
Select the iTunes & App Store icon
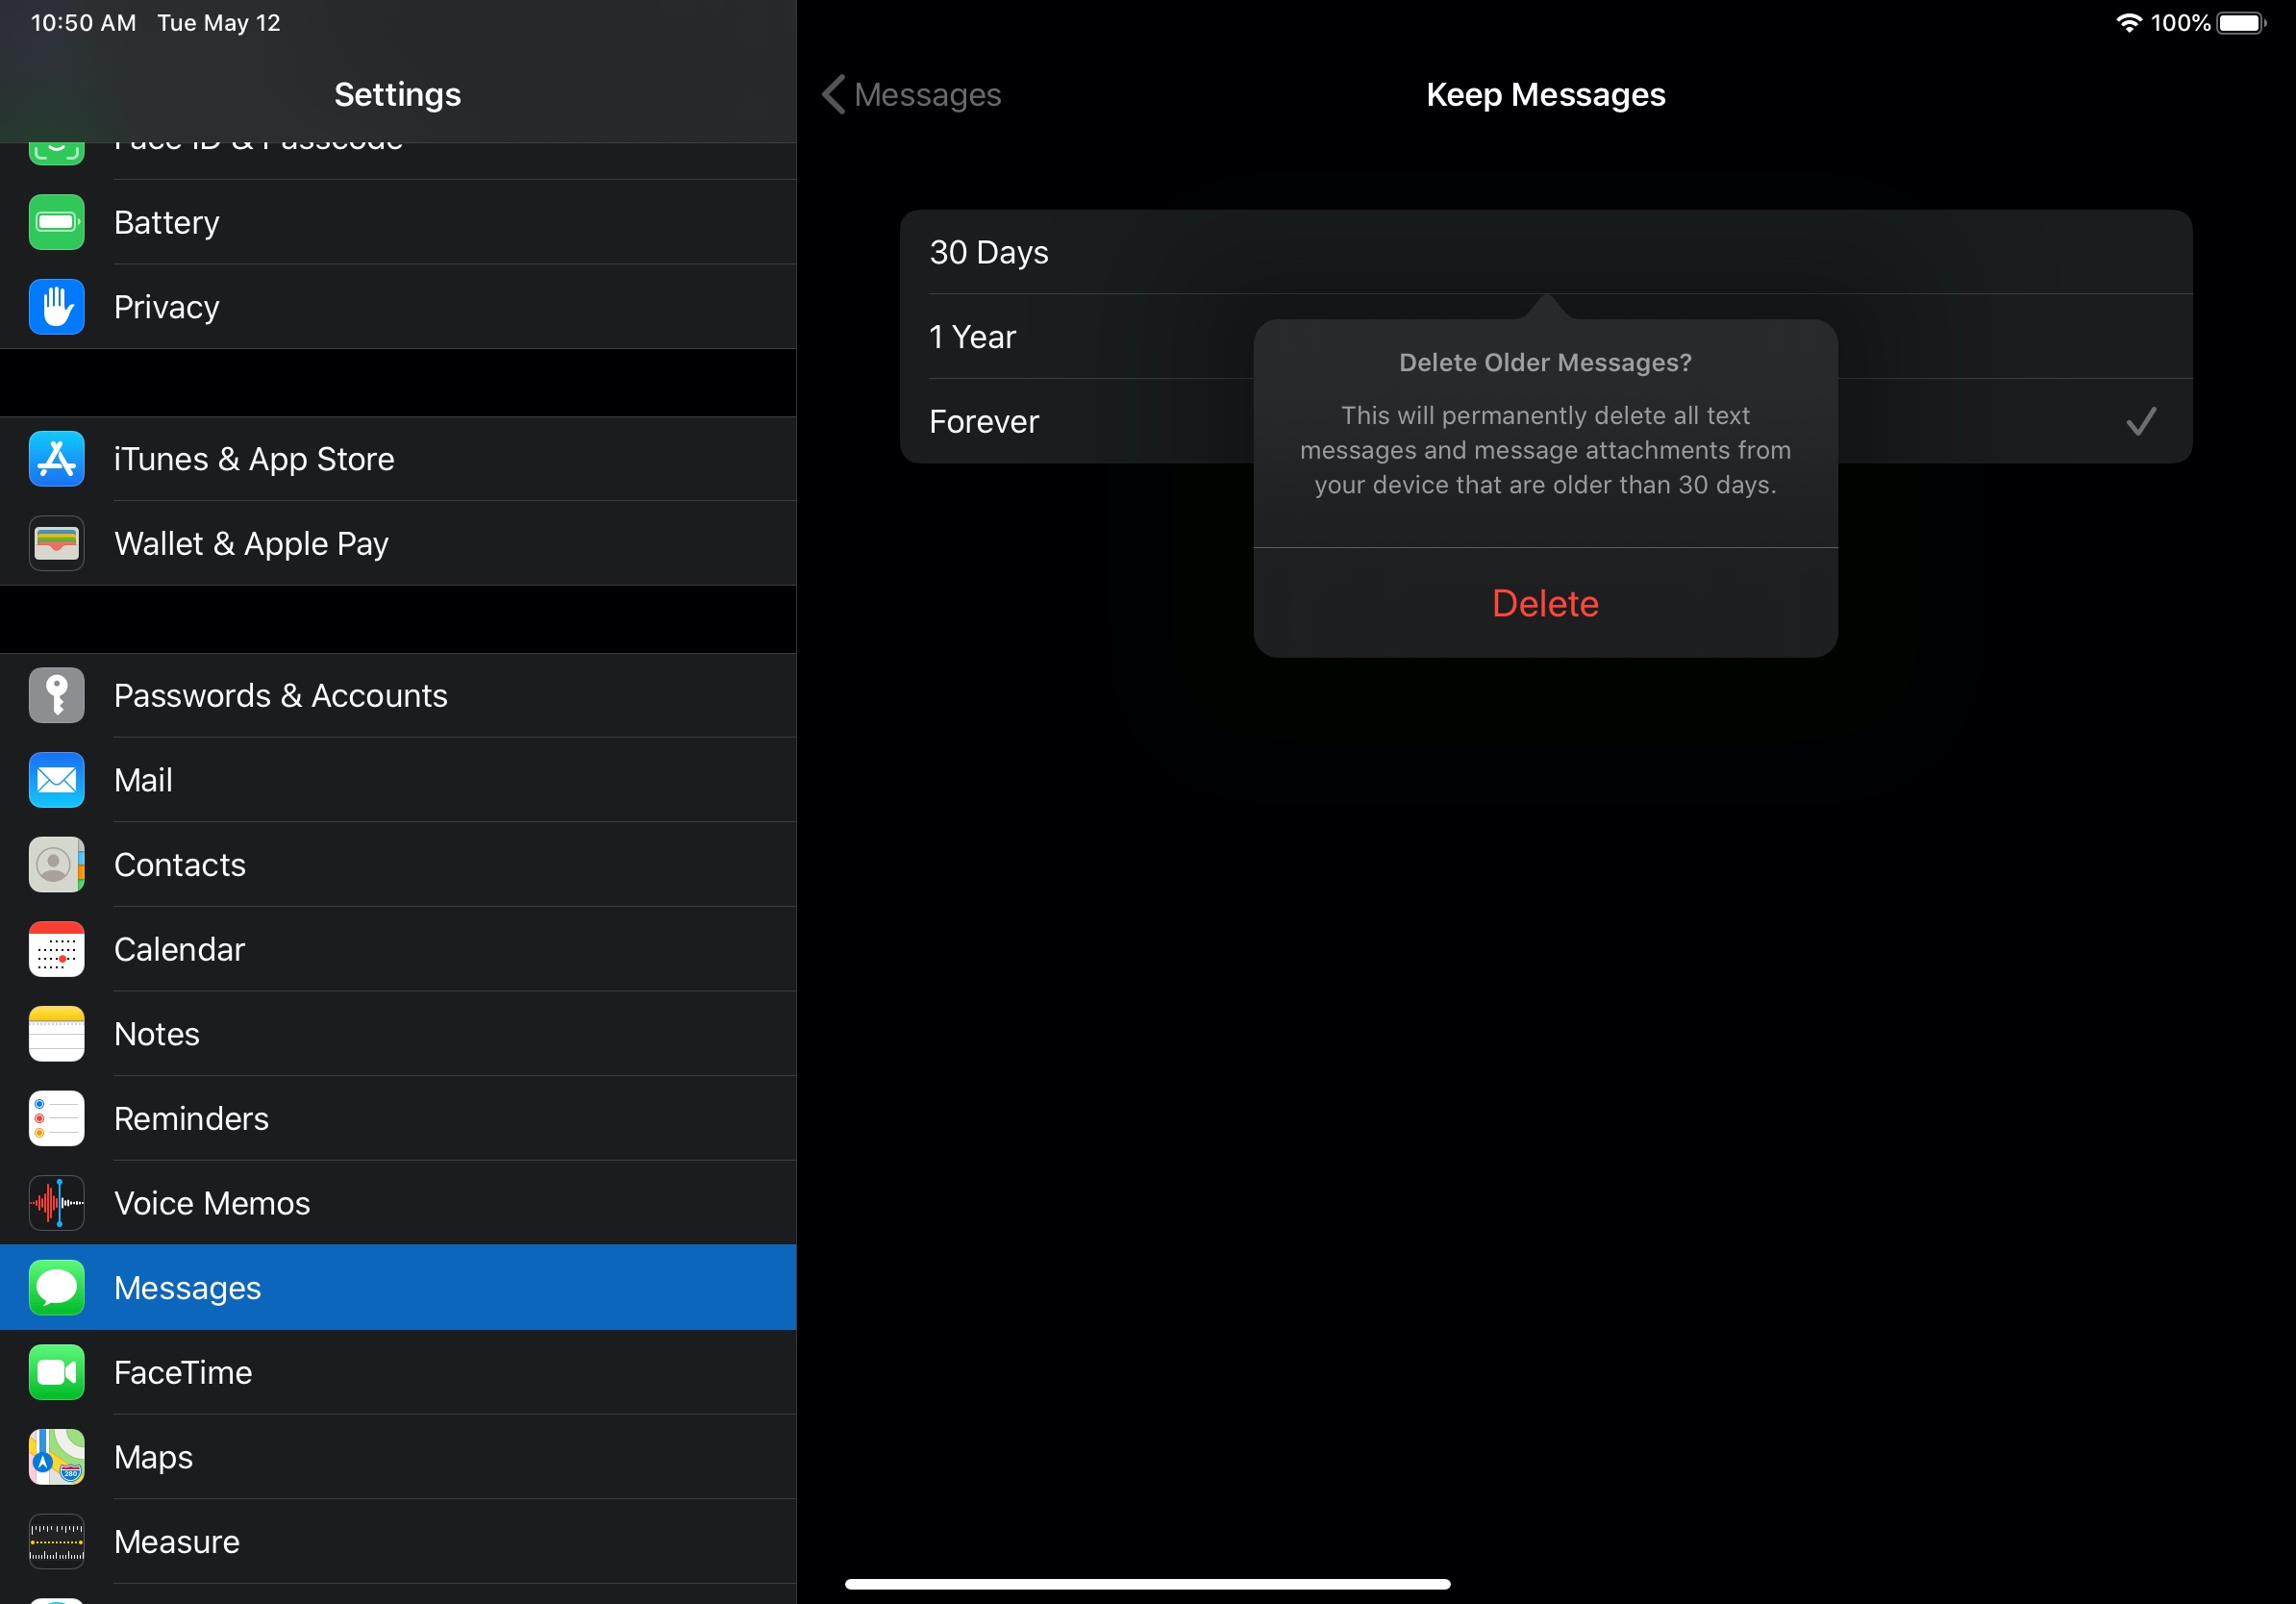coord(57,459)
